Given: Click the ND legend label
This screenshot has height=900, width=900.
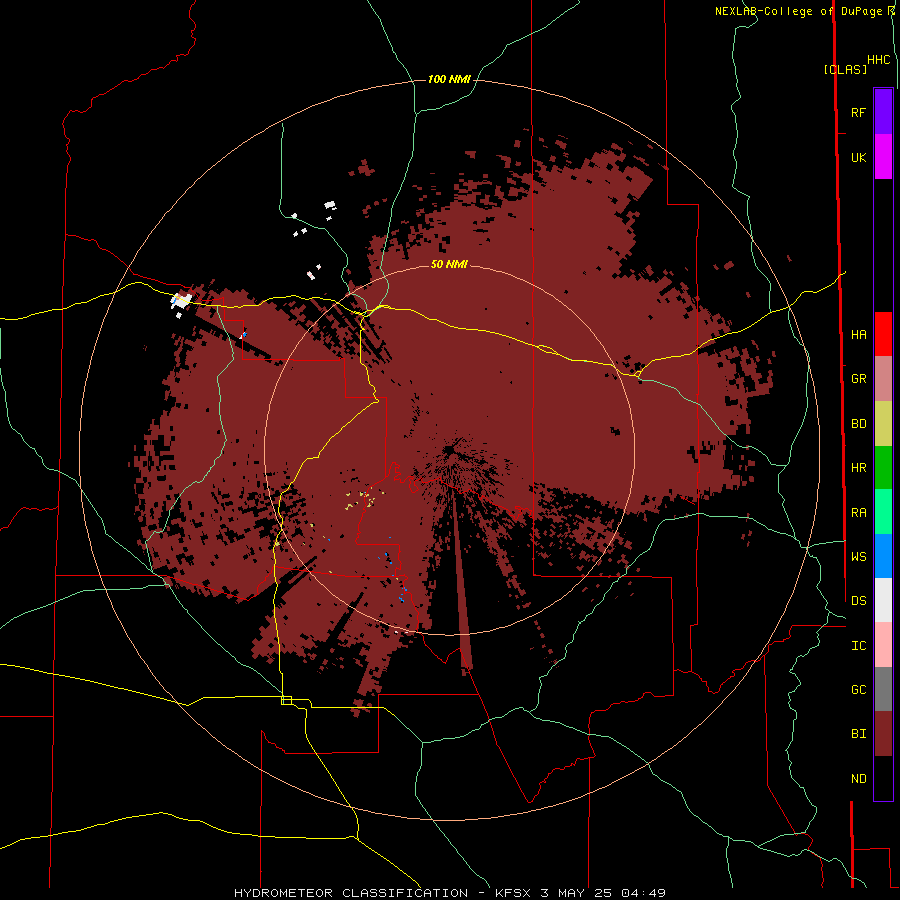Looking at the screenshot, I should click(x=858, y=779).
